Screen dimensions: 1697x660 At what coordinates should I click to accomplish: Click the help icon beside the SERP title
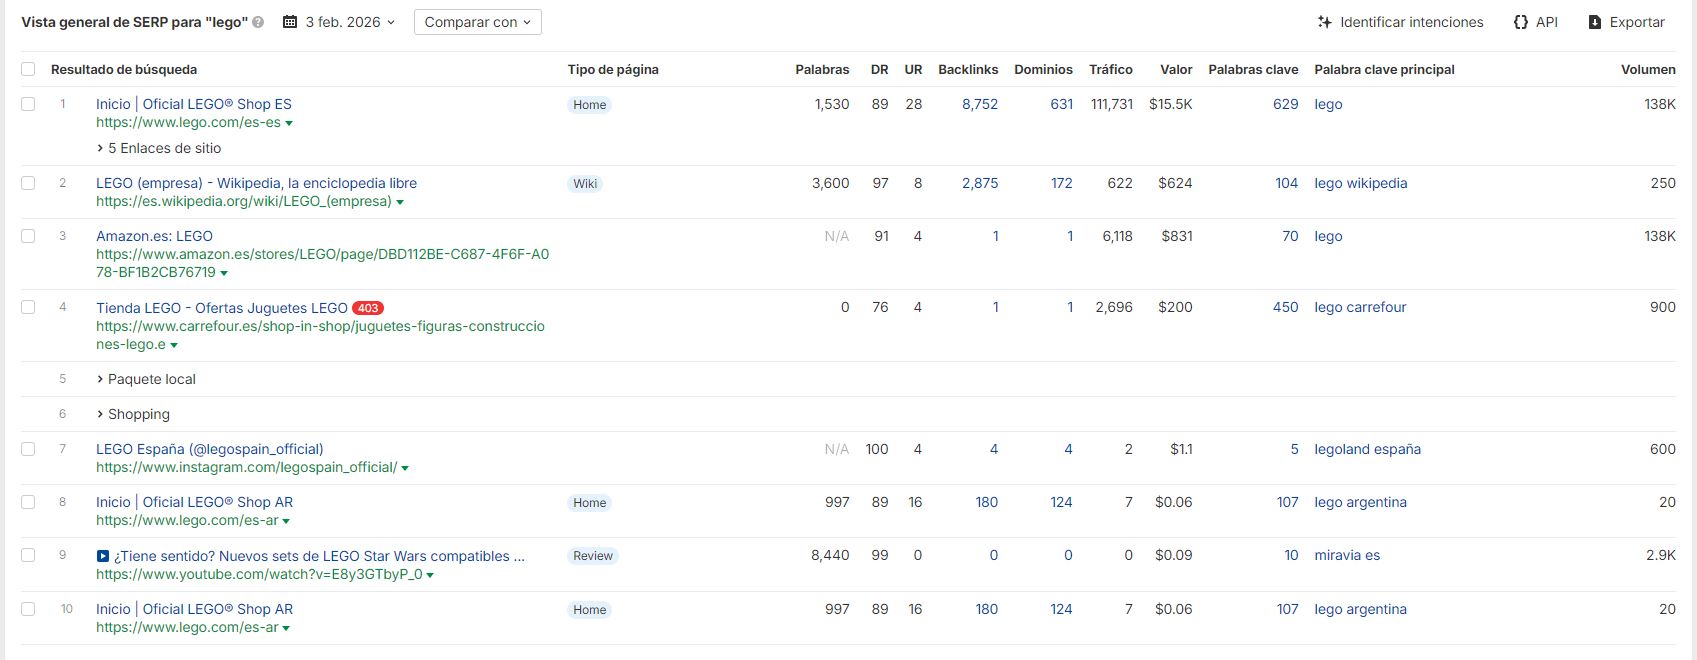coord(258,22)
